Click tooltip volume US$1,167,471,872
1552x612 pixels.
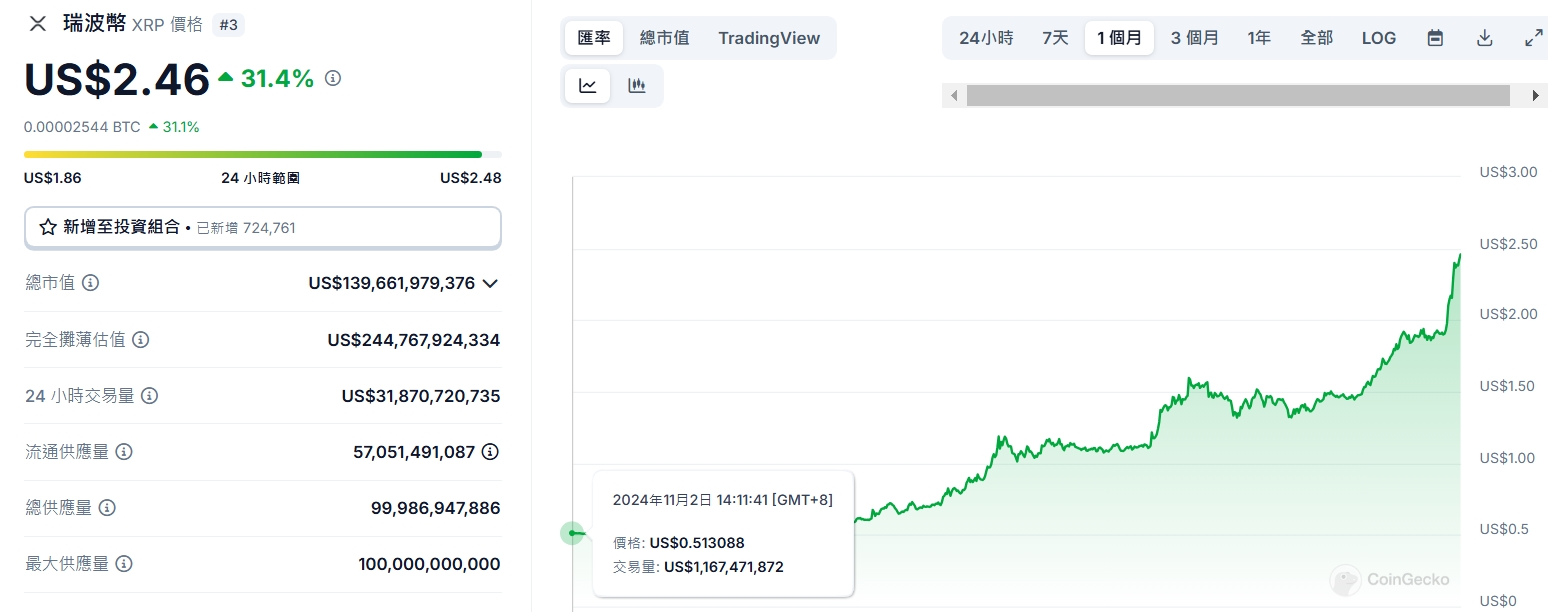point(724,567)
